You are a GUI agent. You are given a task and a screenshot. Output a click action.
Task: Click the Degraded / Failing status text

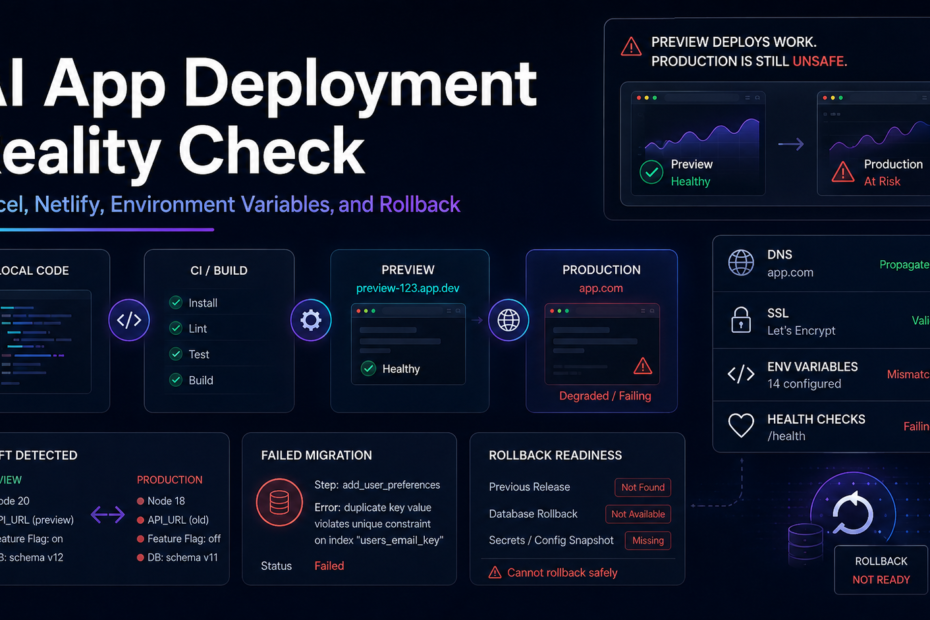click(605, 396)
